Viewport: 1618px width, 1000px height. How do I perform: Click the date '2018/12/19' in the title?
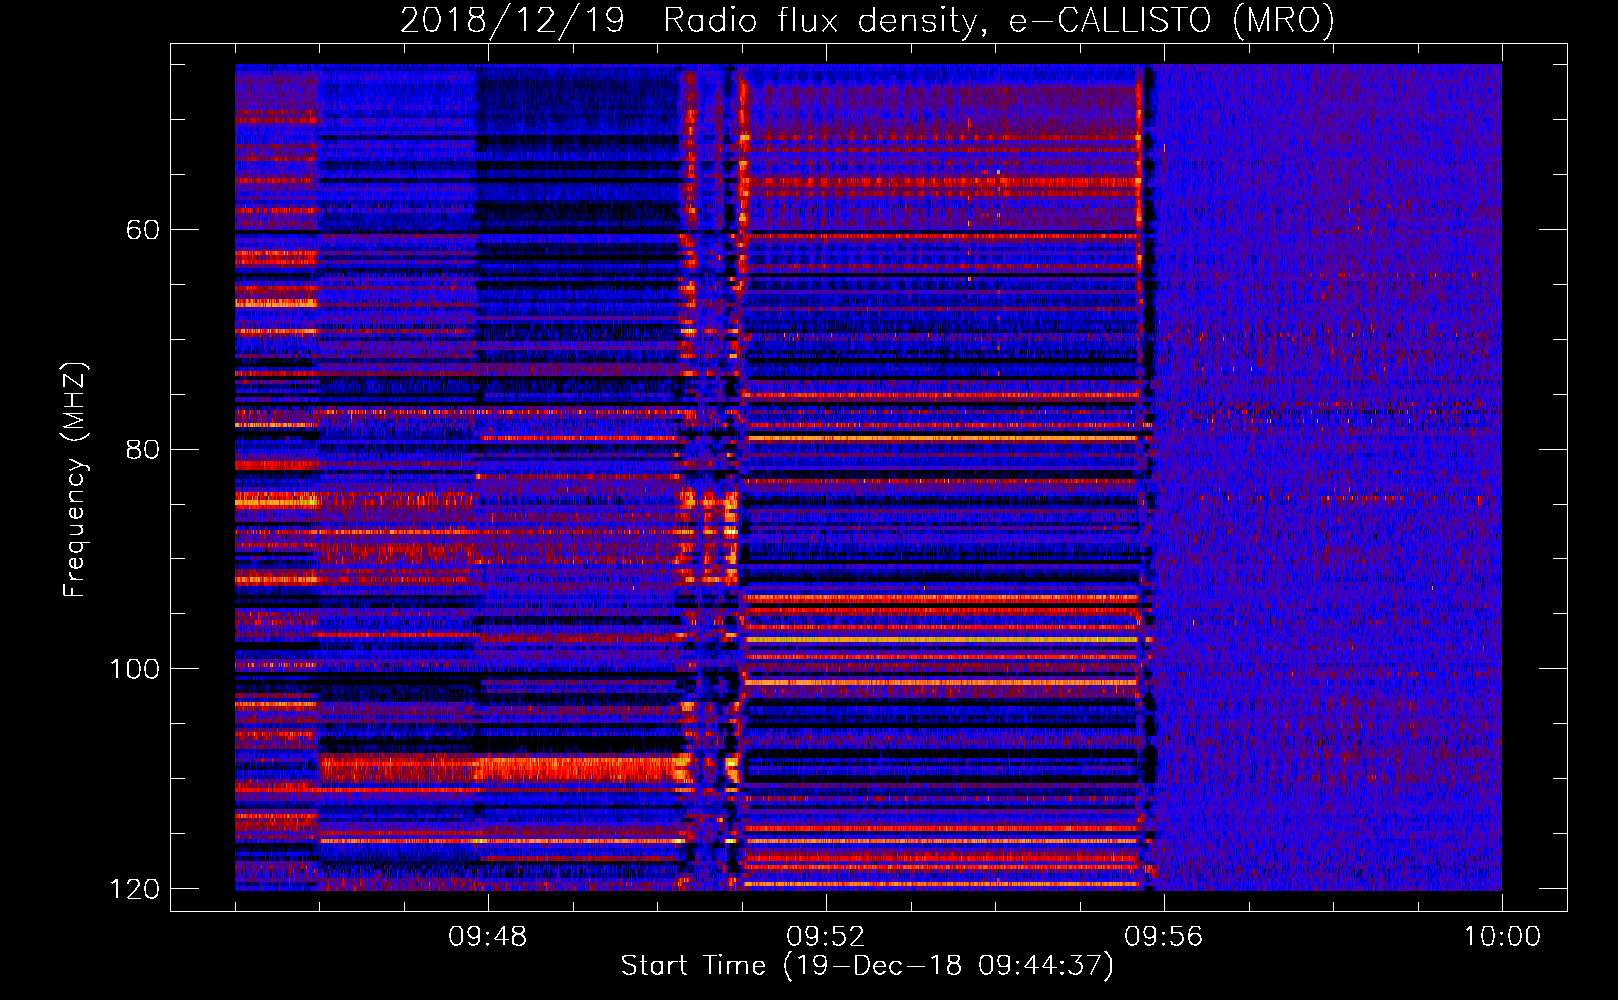click(x=512, y=21)
